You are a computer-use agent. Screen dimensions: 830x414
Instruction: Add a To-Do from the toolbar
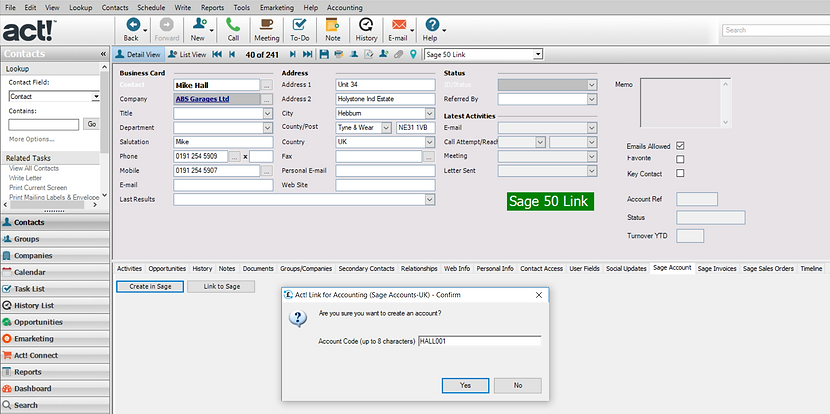[x=300, y=30]
